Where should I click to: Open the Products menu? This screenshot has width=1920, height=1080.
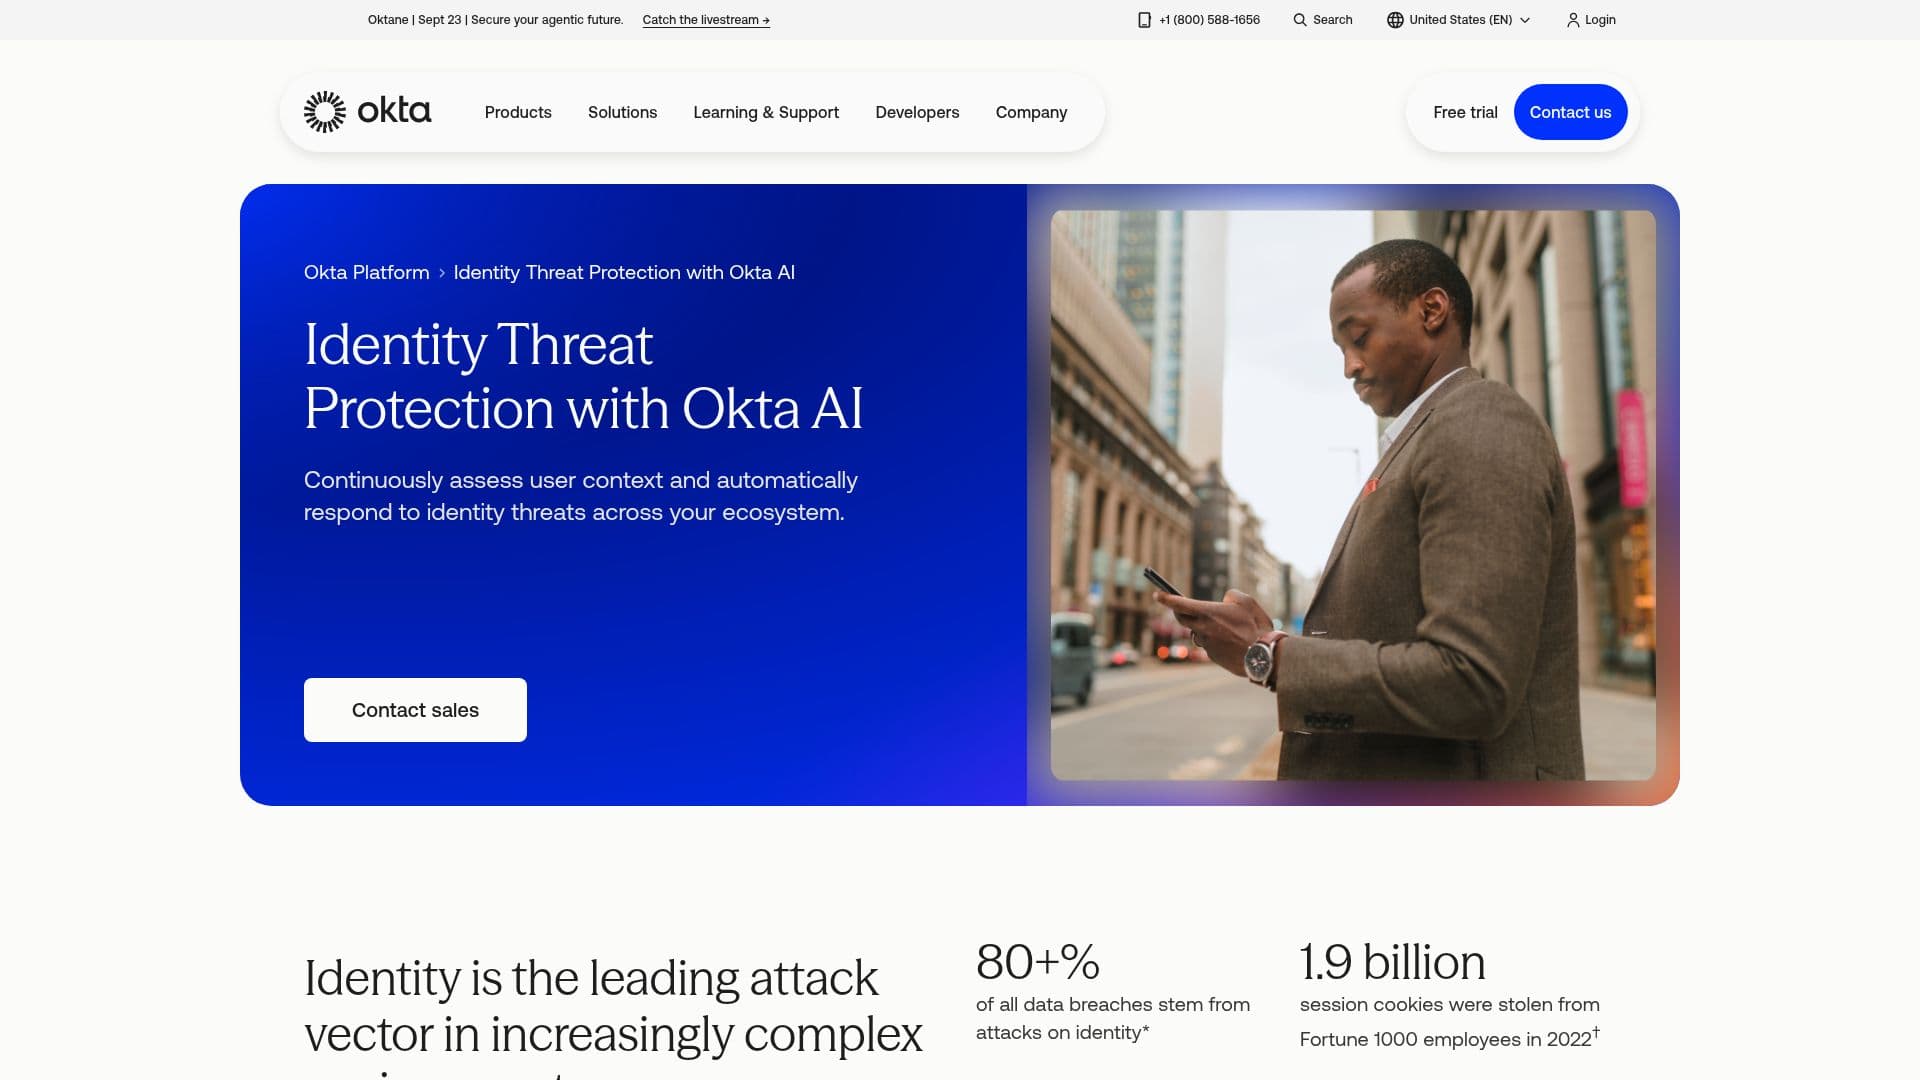tap(518, 112)
